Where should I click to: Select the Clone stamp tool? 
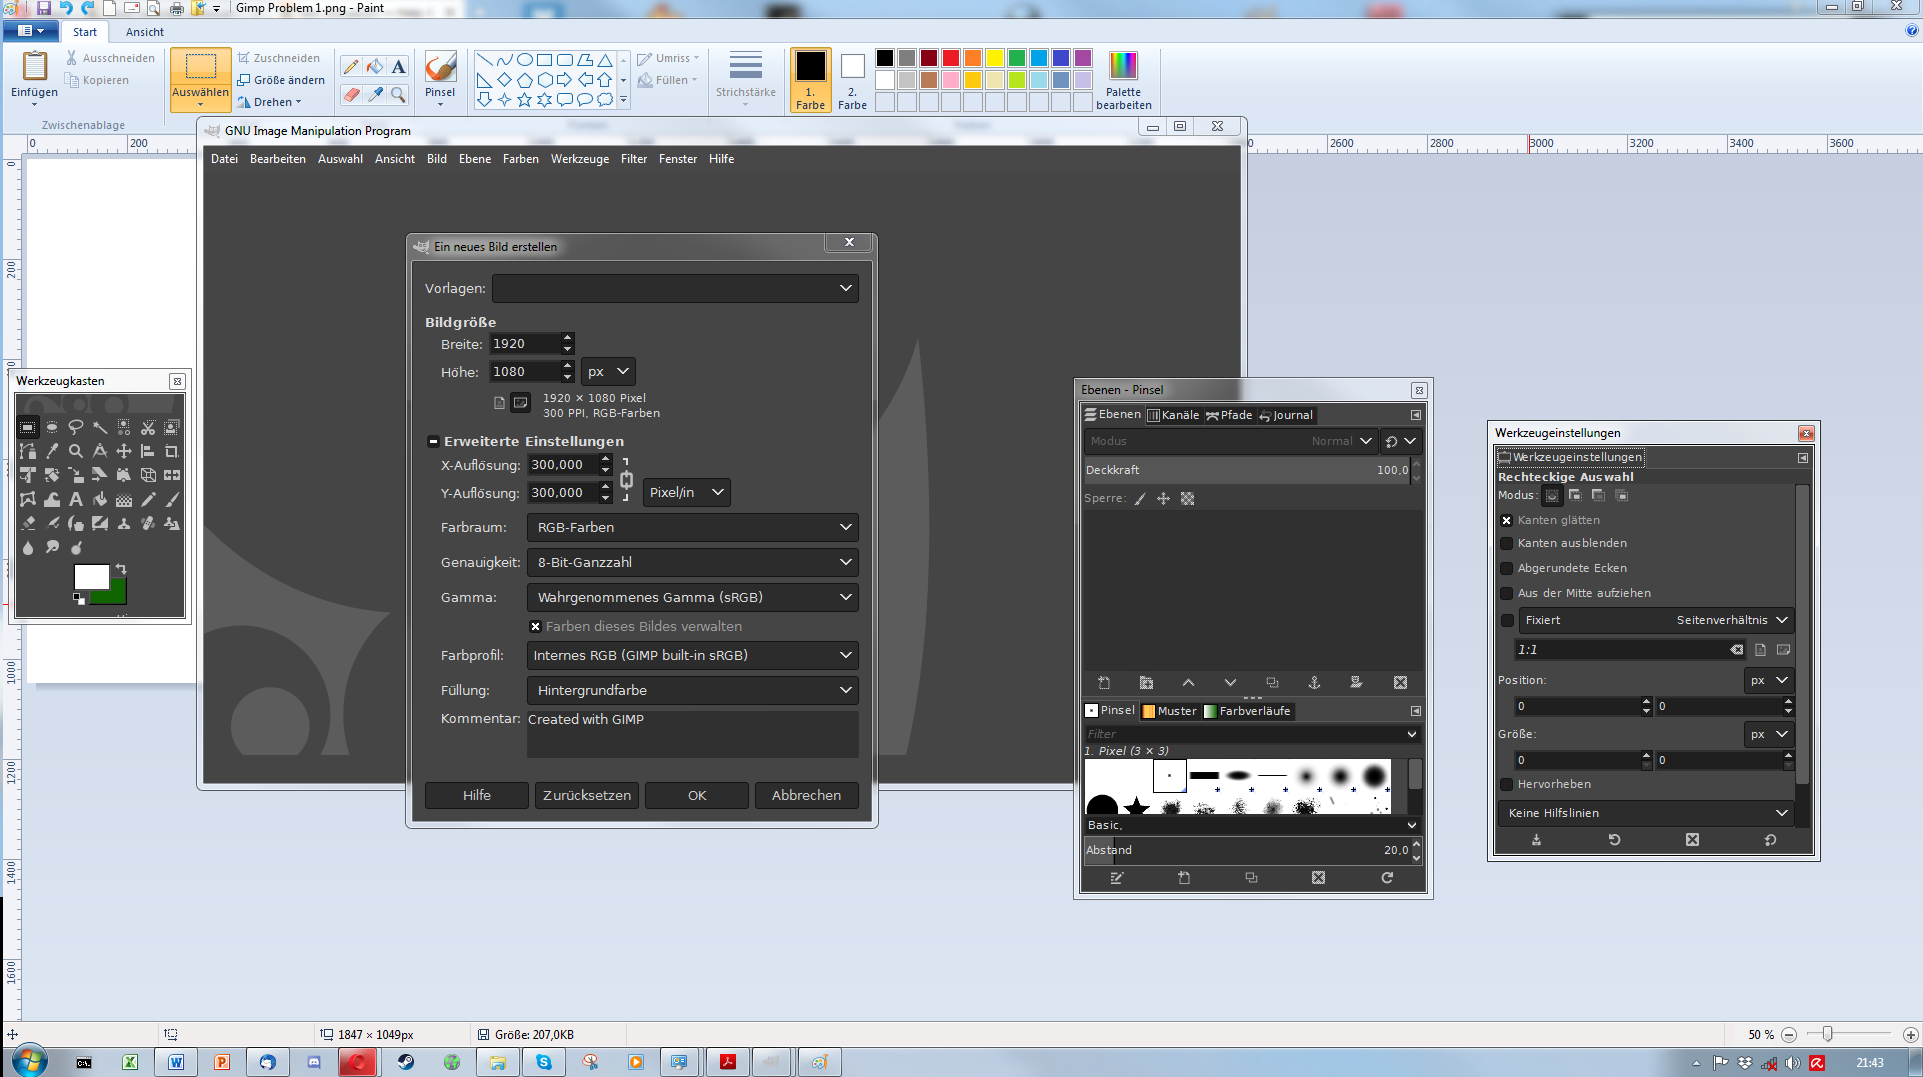coord(124,523)
